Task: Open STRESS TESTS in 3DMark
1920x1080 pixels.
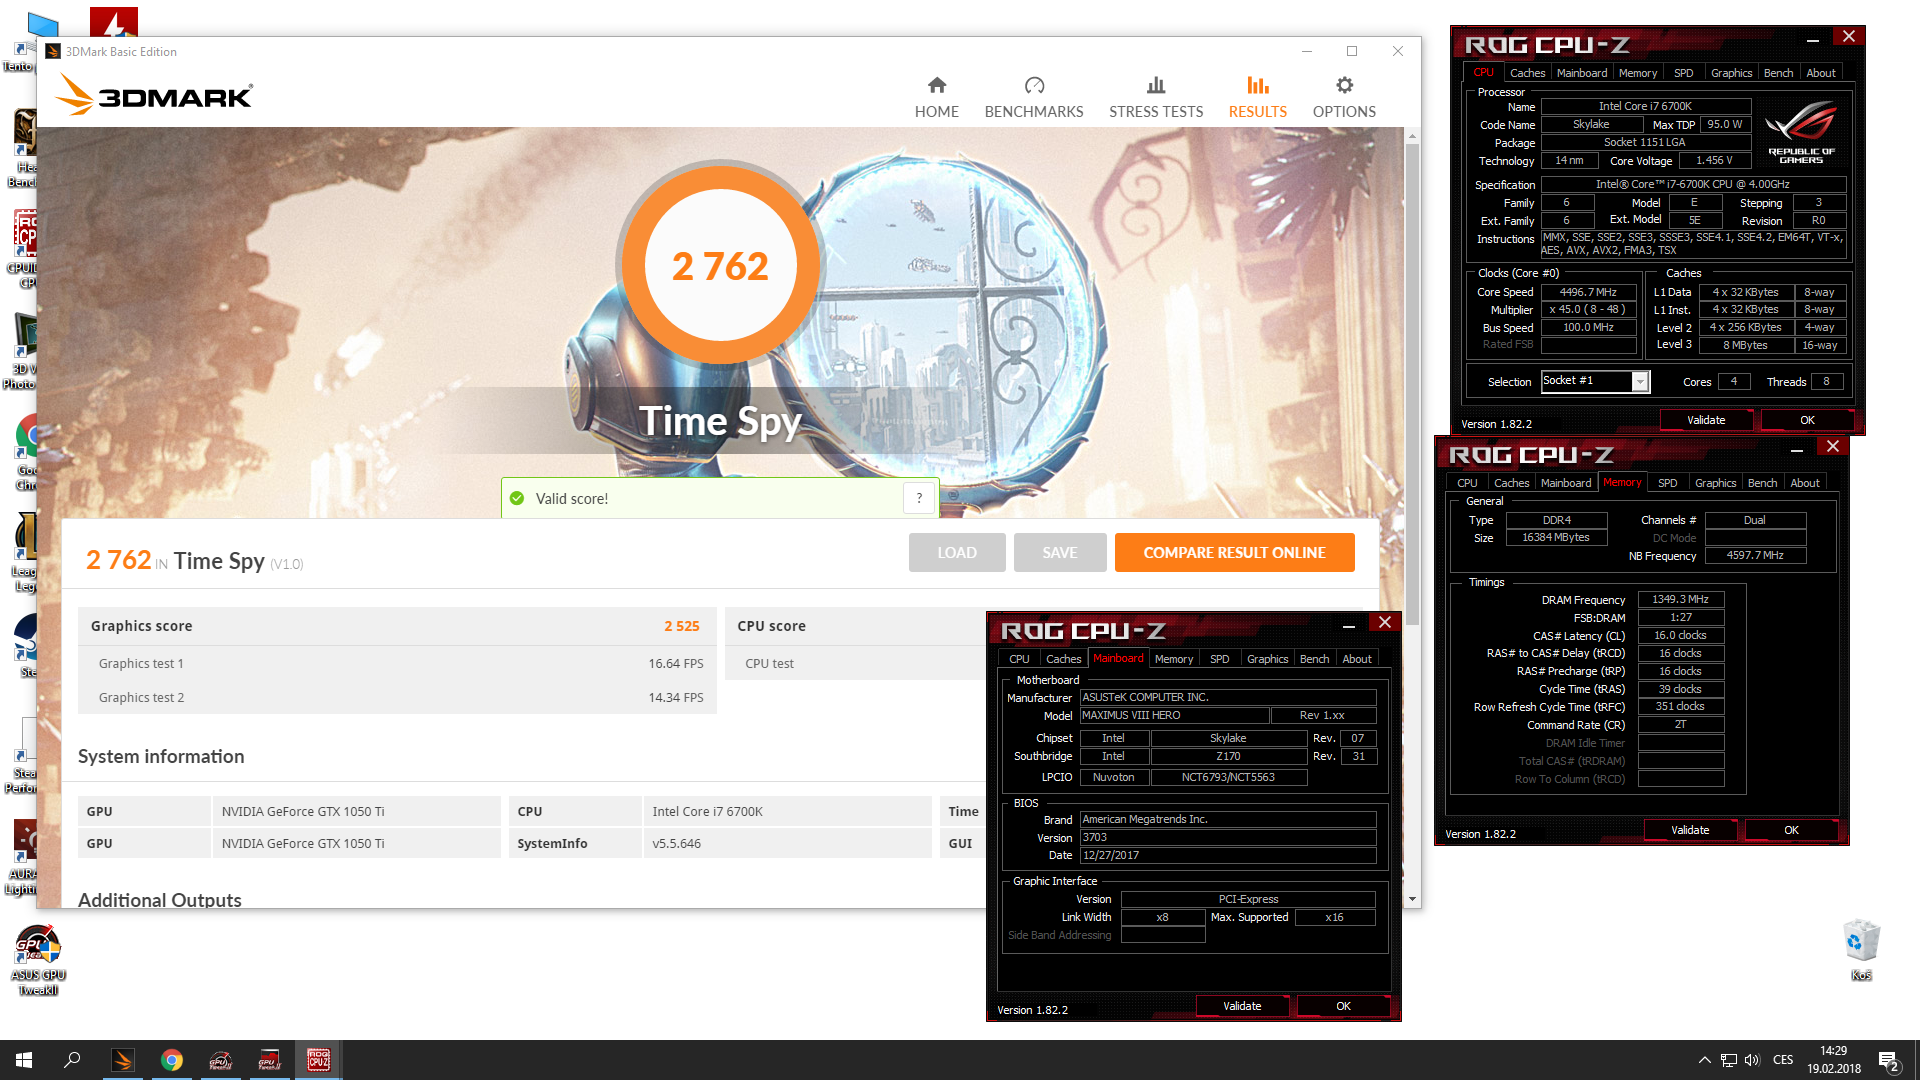Action: click(1156, 97)
